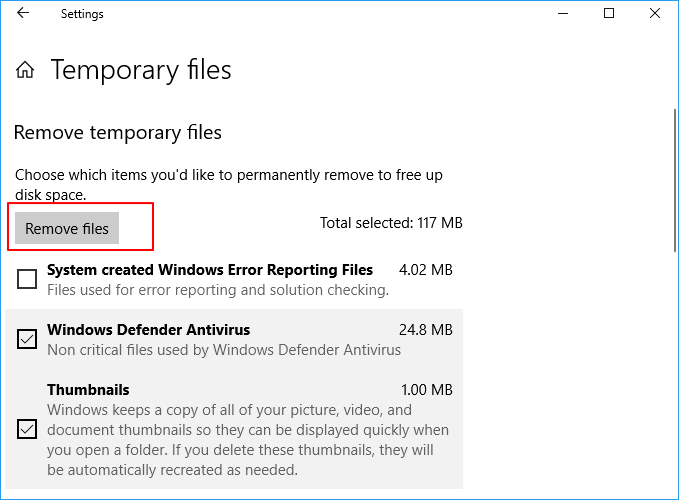Click the back arrow in title bar
Screen dimensions: 679x500
click(x=23, y=14)
